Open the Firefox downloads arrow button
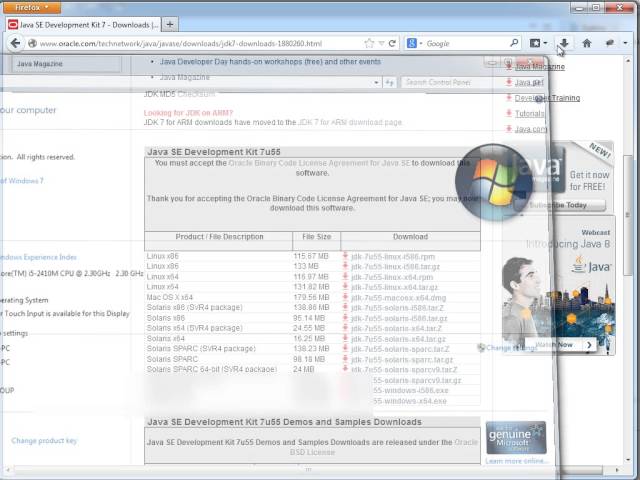 (564, 43)
